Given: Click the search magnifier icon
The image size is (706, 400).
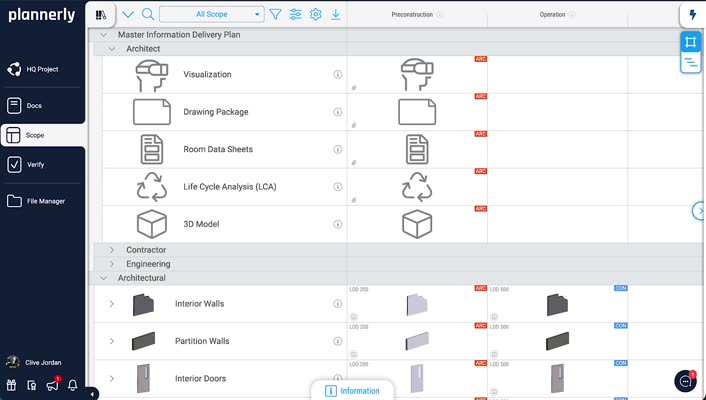Looking at the screenshot, I should tap(148, 14).
